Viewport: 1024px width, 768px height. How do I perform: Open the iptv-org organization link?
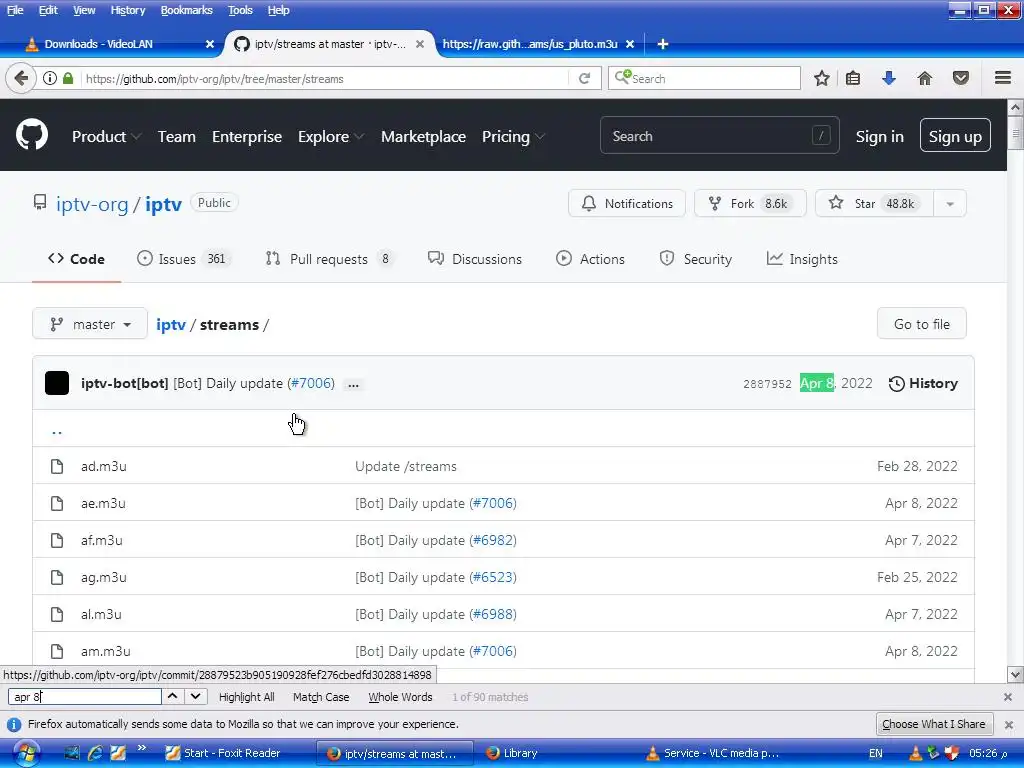[92, 204]
